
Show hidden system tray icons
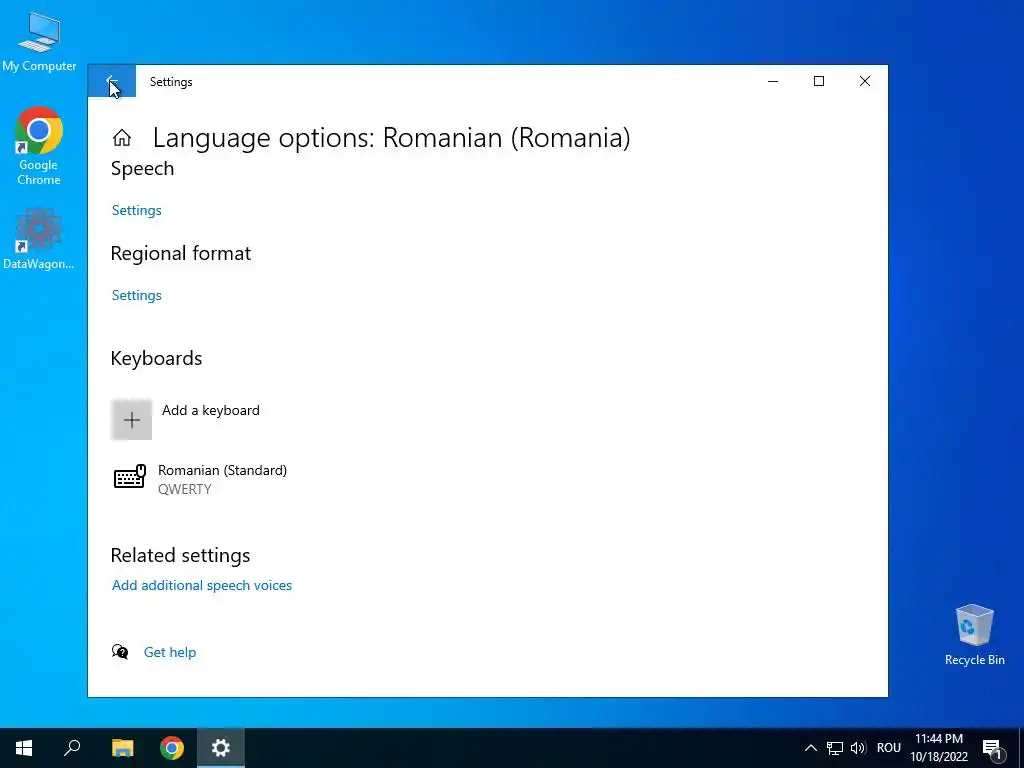tap(810, 748)
